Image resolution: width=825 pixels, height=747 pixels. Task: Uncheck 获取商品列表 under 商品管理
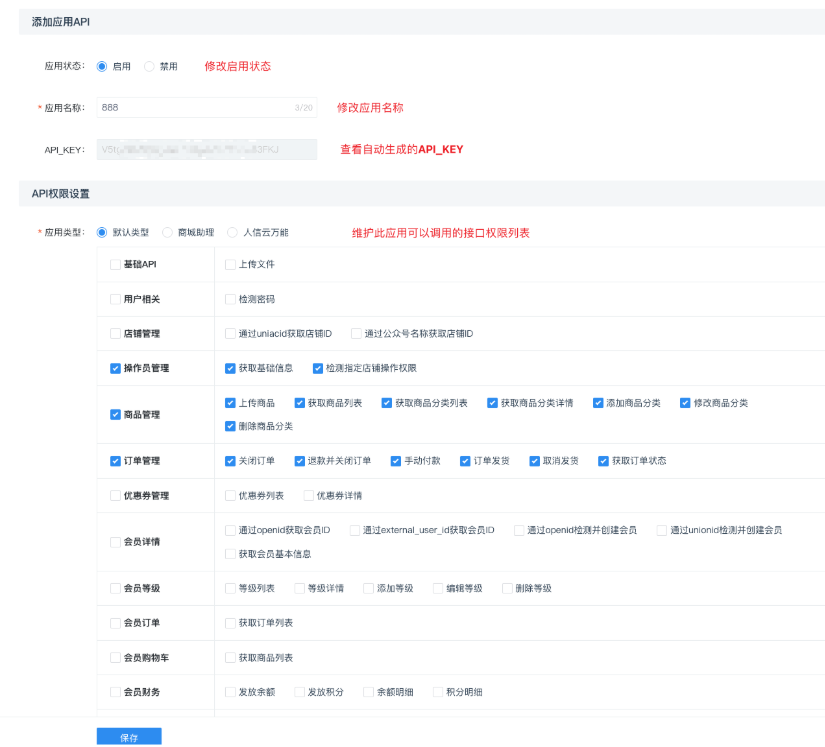pos(299,403)
